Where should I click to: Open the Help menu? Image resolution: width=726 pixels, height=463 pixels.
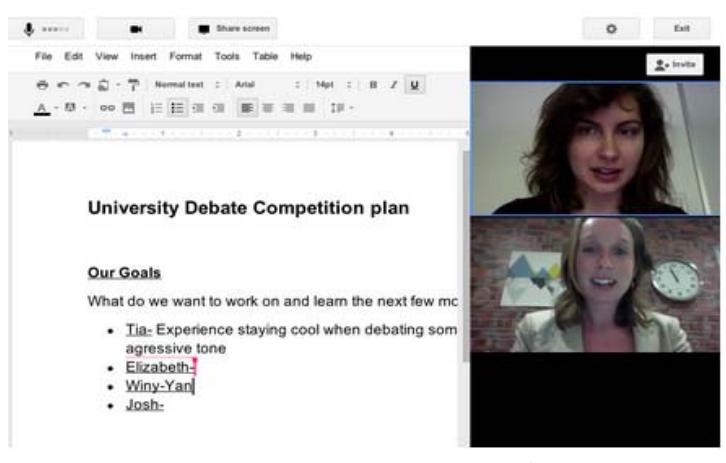301,56
